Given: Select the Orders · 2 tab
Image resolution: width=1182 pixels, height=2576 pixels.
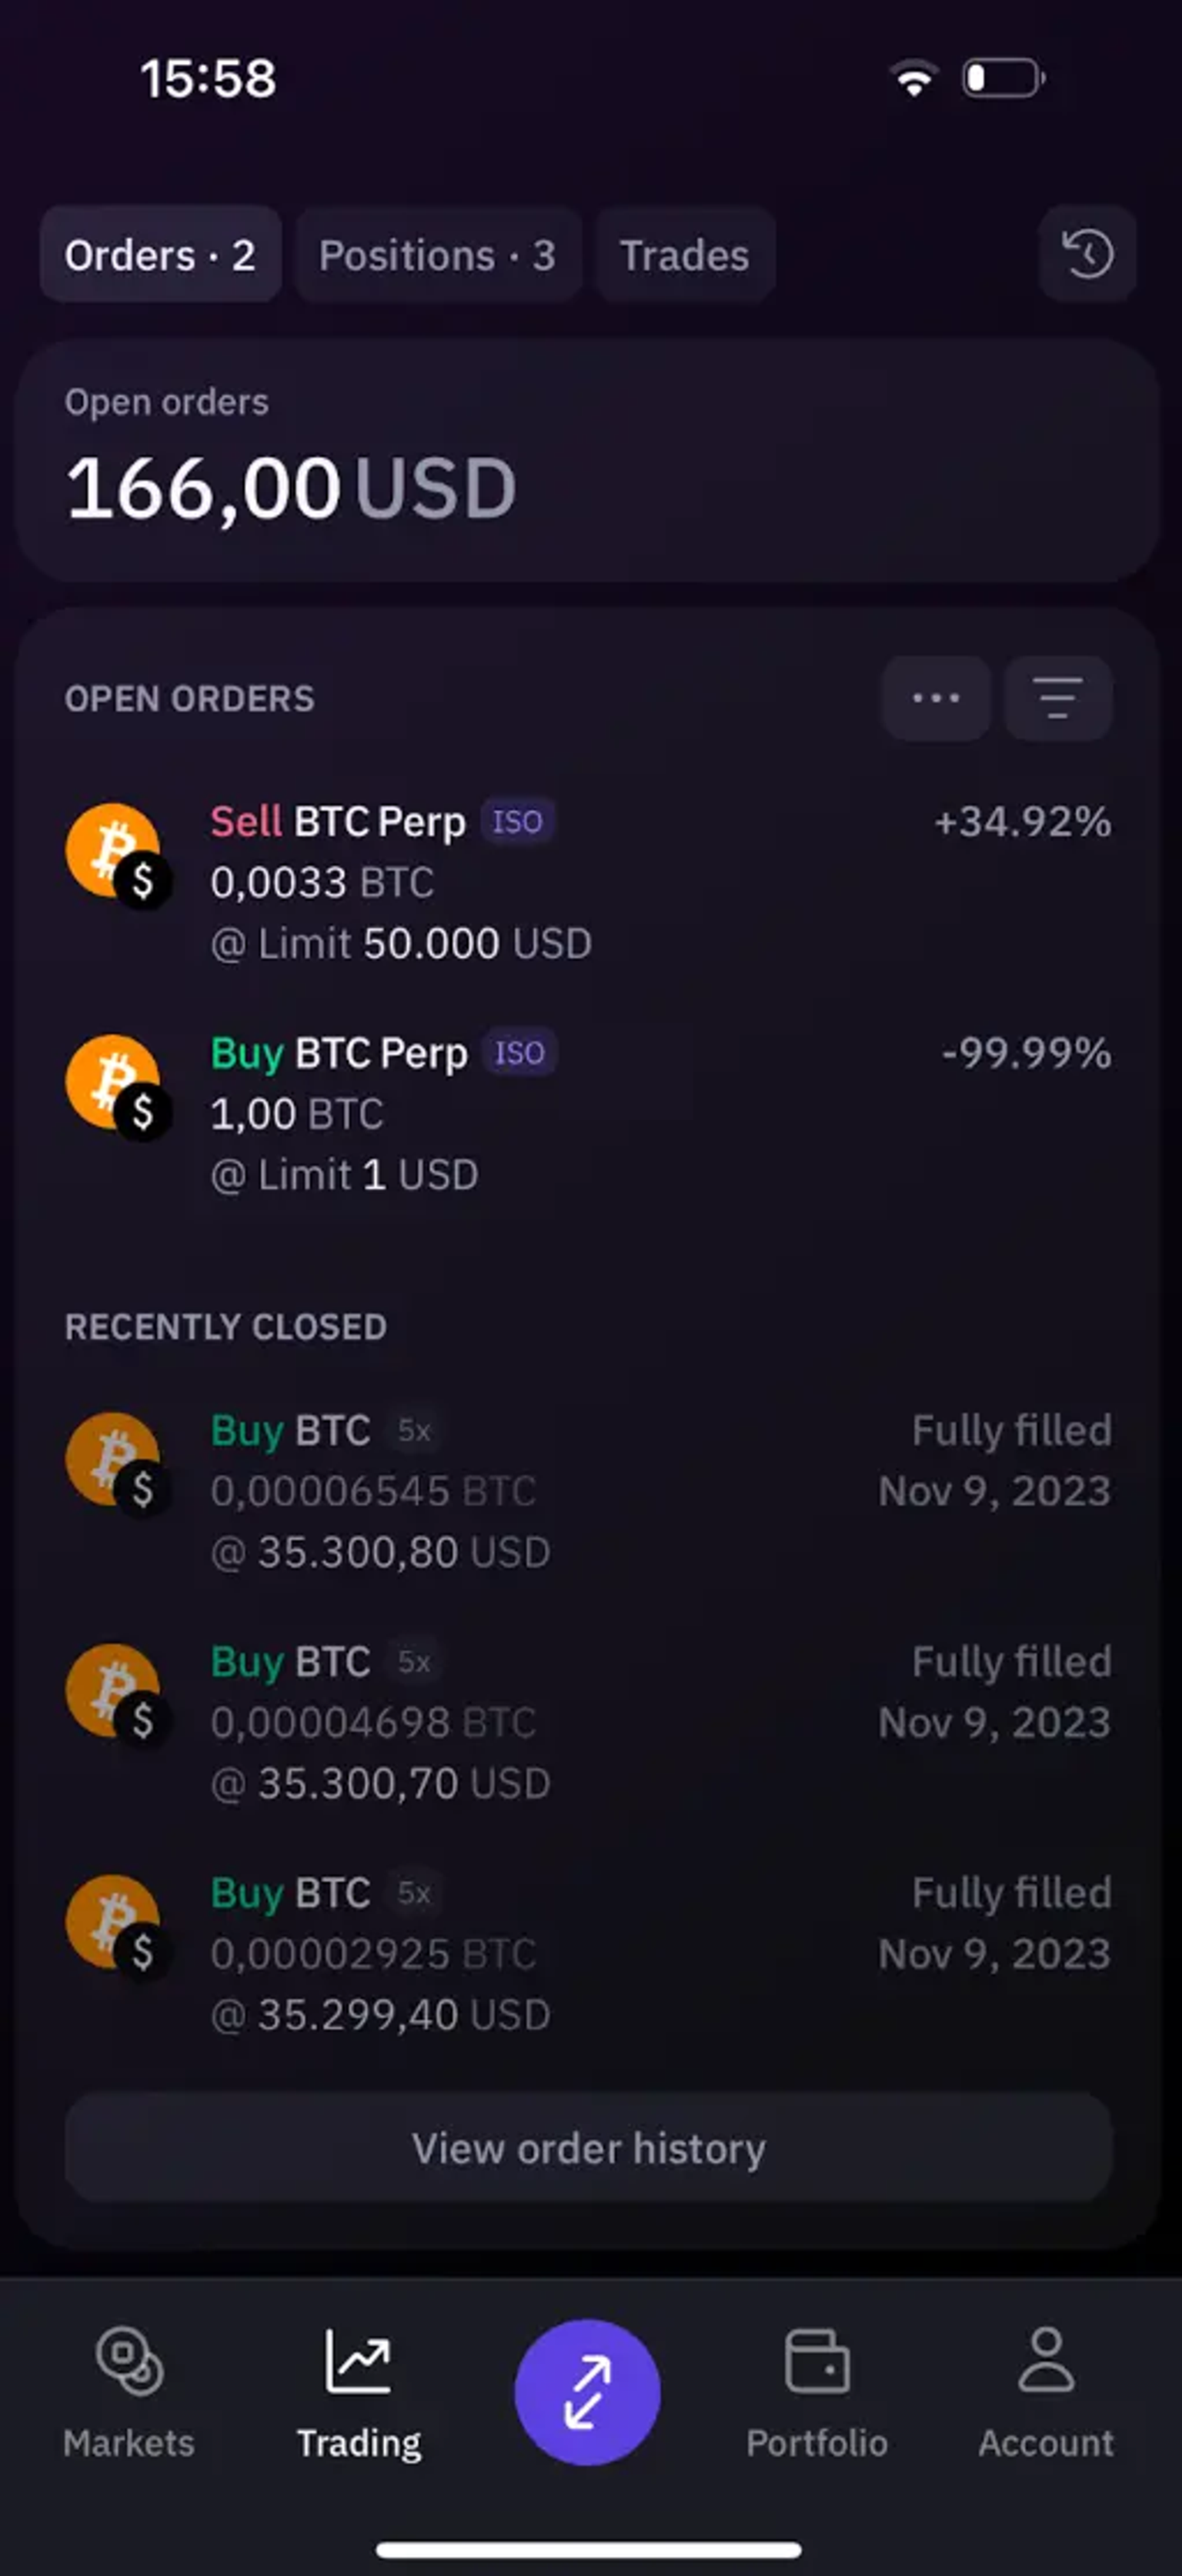Looking at the screenshot, I should [x=160, y=255].
